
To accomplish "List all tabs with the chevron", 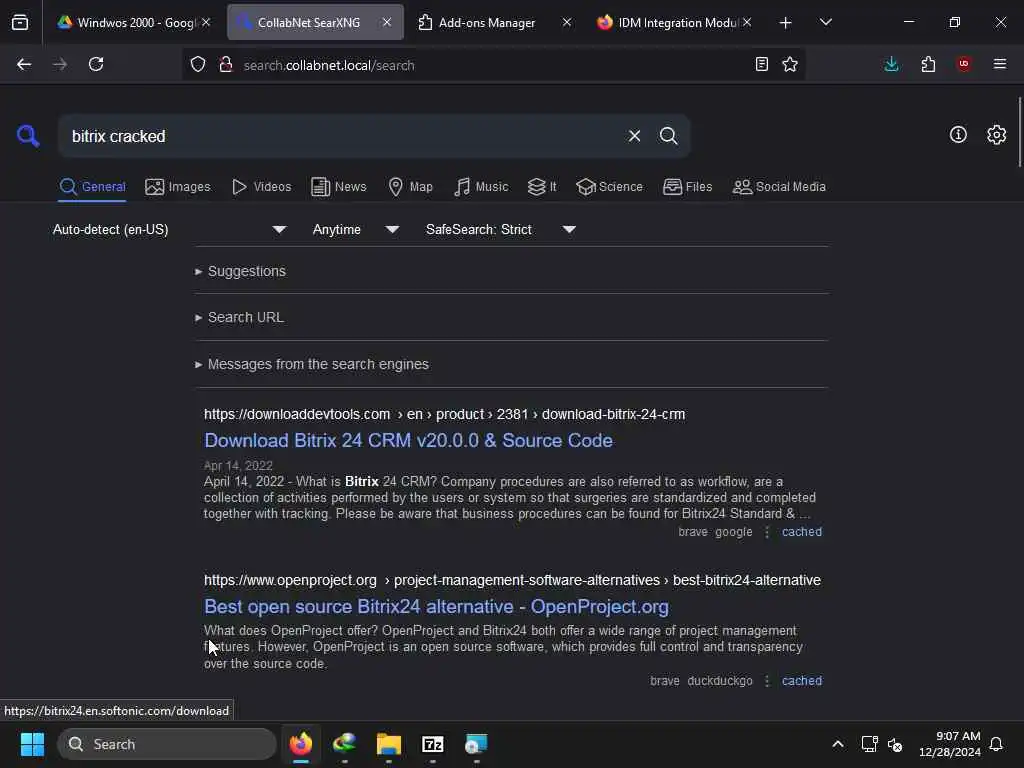I will coord(825,22).
